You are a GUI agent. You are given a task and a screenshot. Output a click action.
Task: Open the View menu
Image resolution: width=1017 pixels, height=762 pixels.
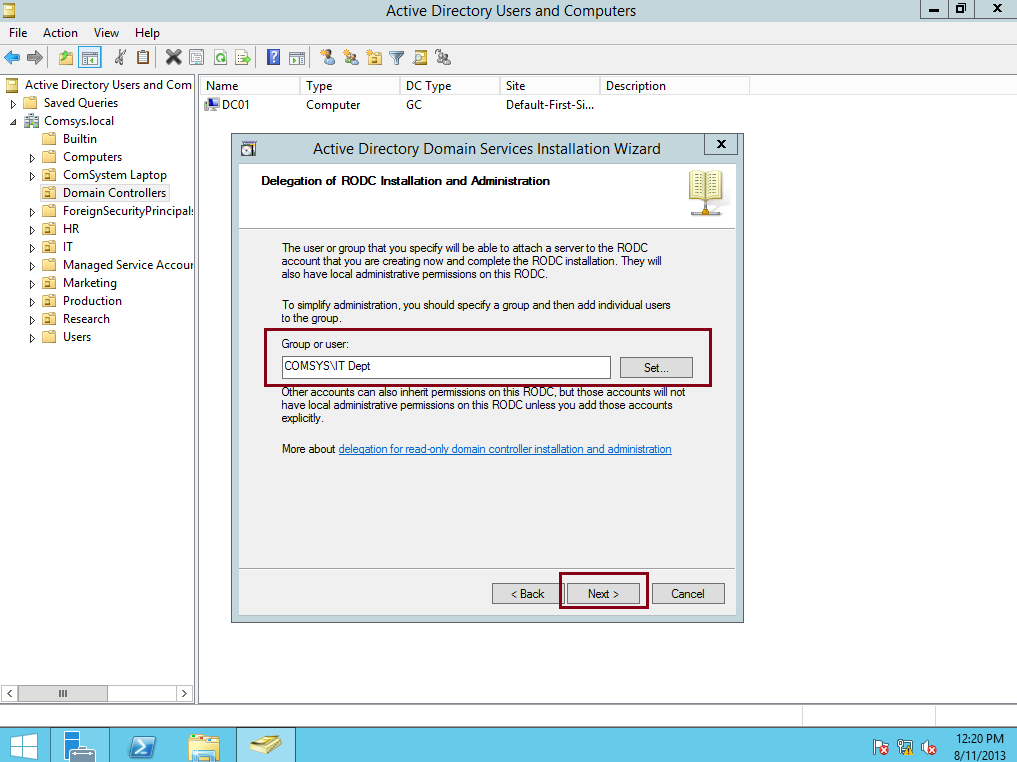(105, 32)
